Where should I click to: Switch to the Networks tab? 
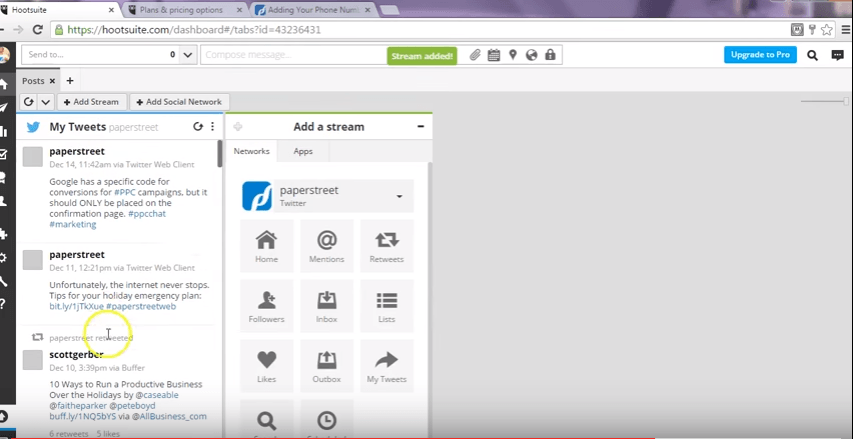(x=251, y=151)
